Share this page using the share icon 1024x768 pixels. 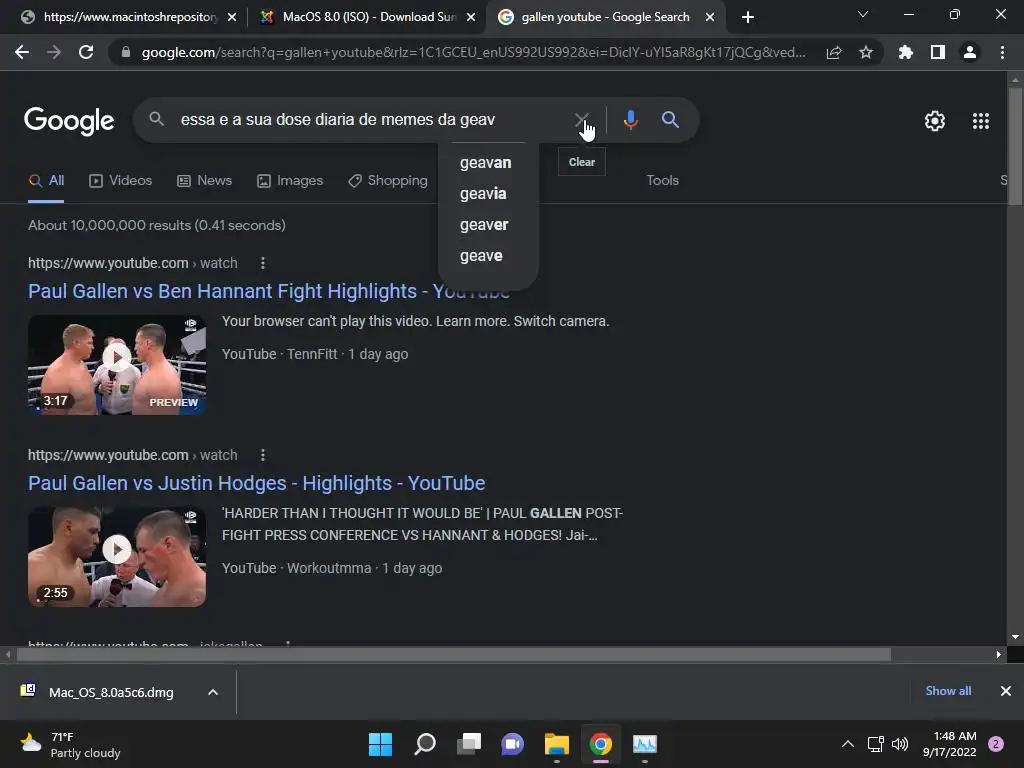point(834,52)
